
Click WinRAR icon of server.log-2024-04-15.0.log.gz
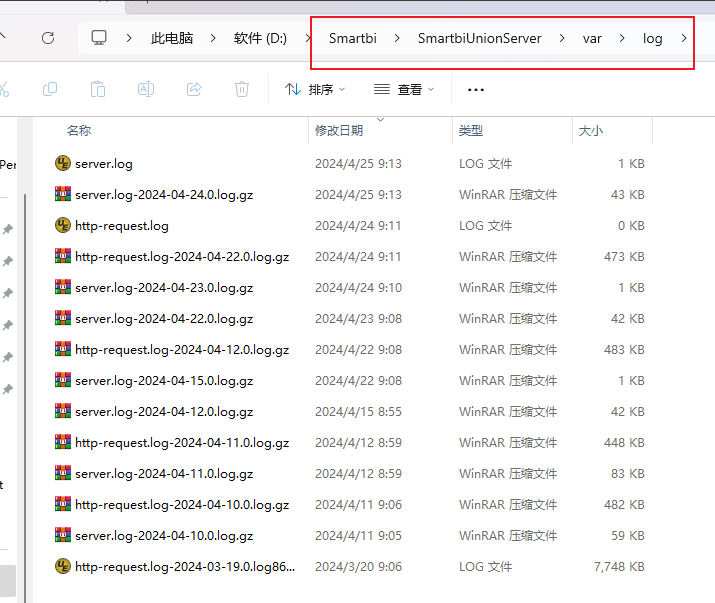tap(63, 380)
